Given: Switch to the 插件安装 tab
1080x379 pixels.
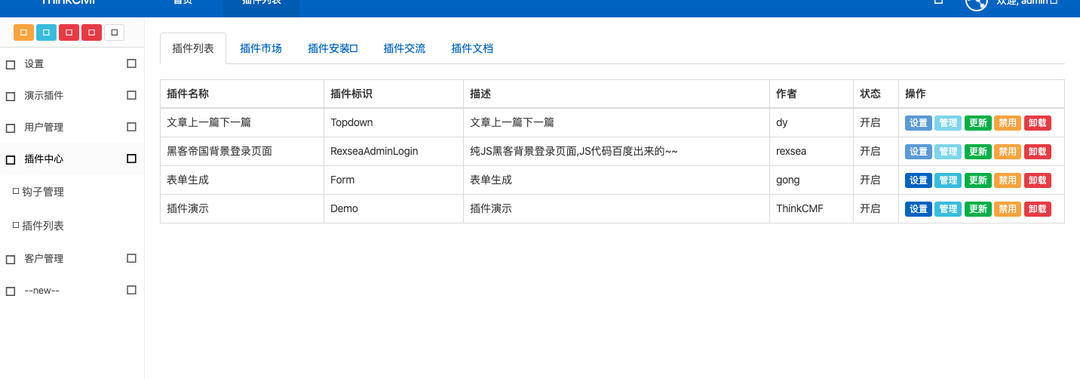Looking at the screenshot, I should pyautogui.click(x=333, y=48).
